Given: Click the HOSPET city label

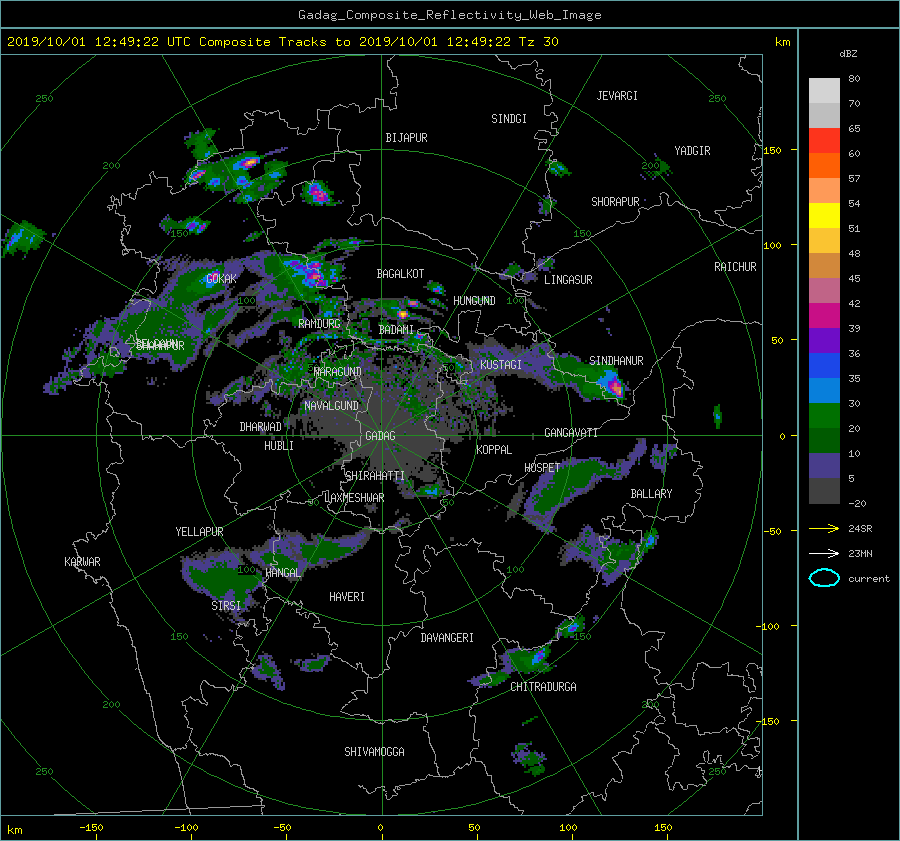Looking at the screenshot, I should (x=542, y=468).
